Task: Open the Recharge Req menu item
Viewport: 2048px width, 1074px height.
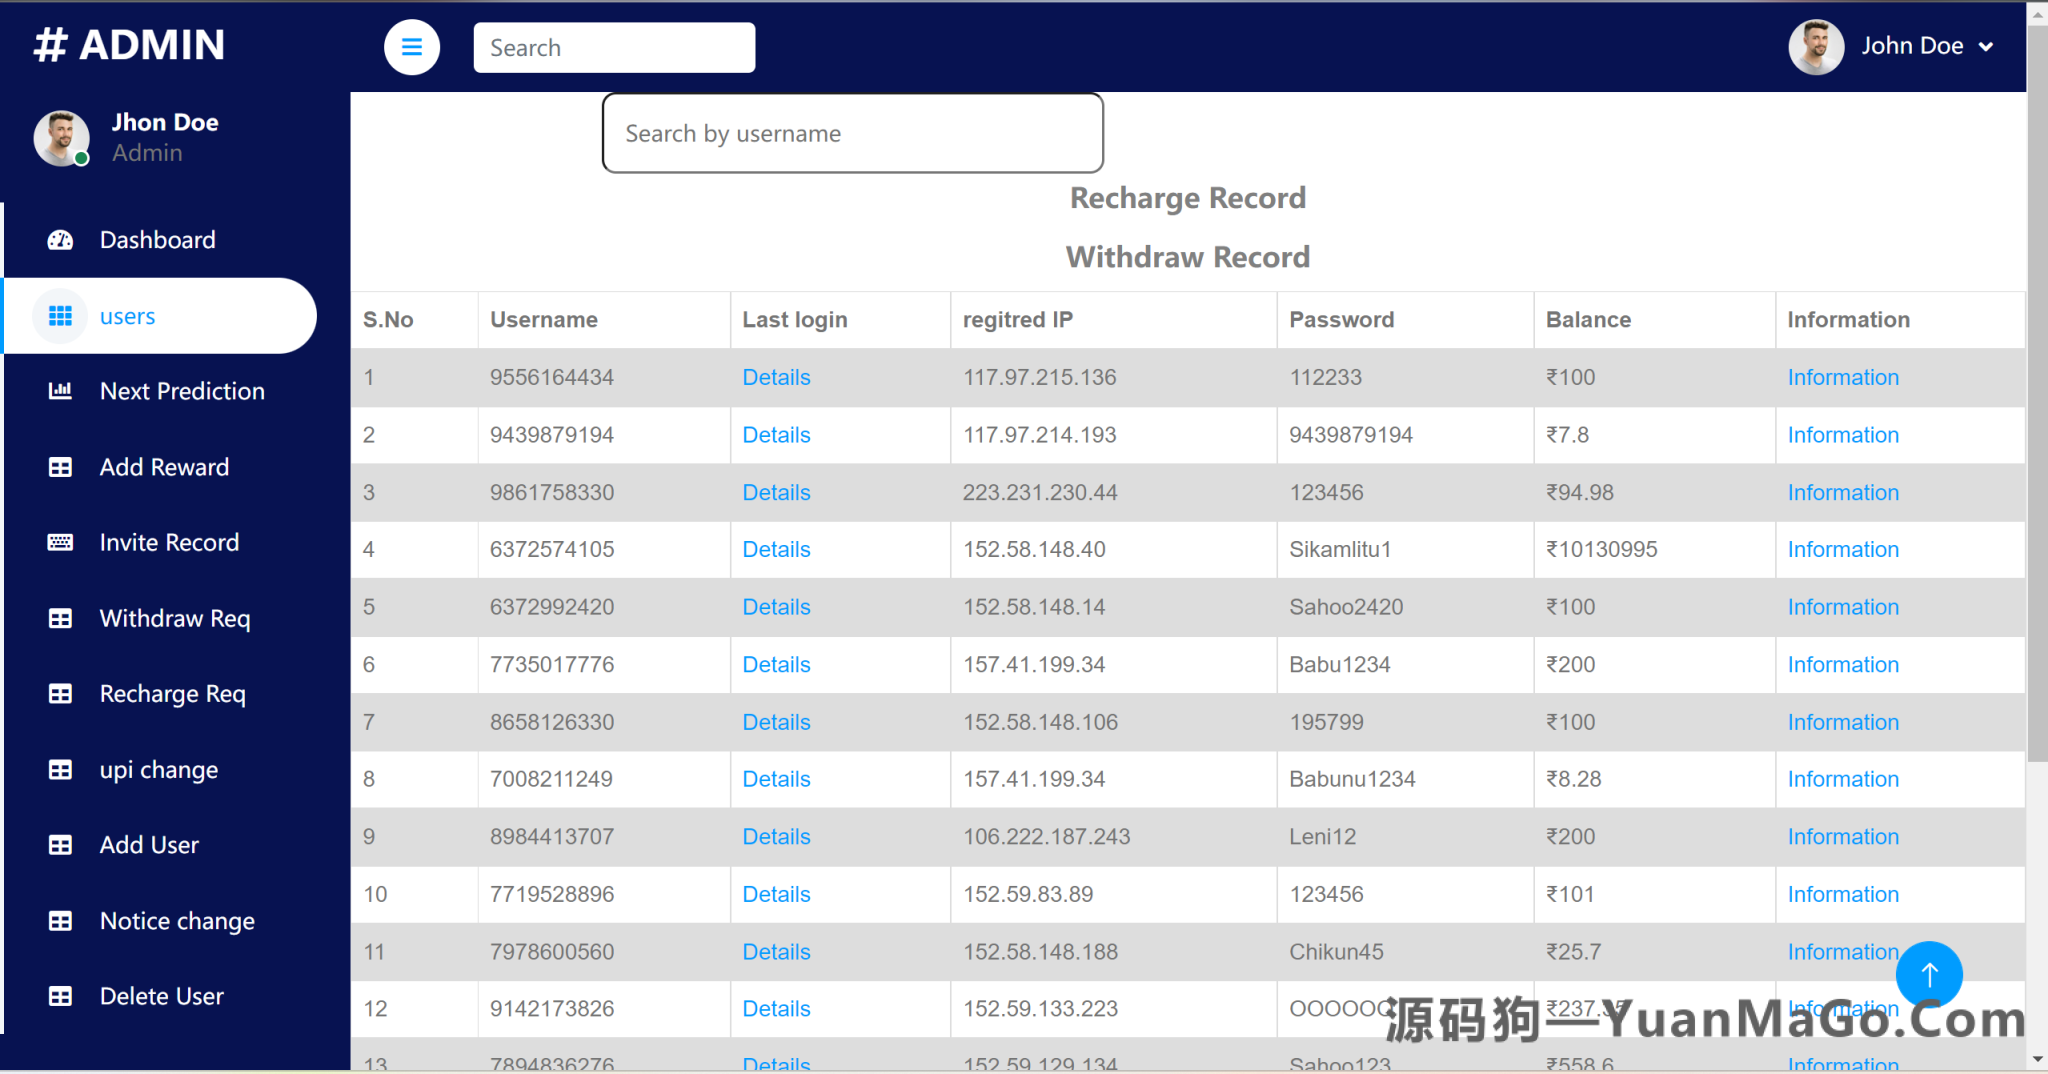Action: (172, 694)
